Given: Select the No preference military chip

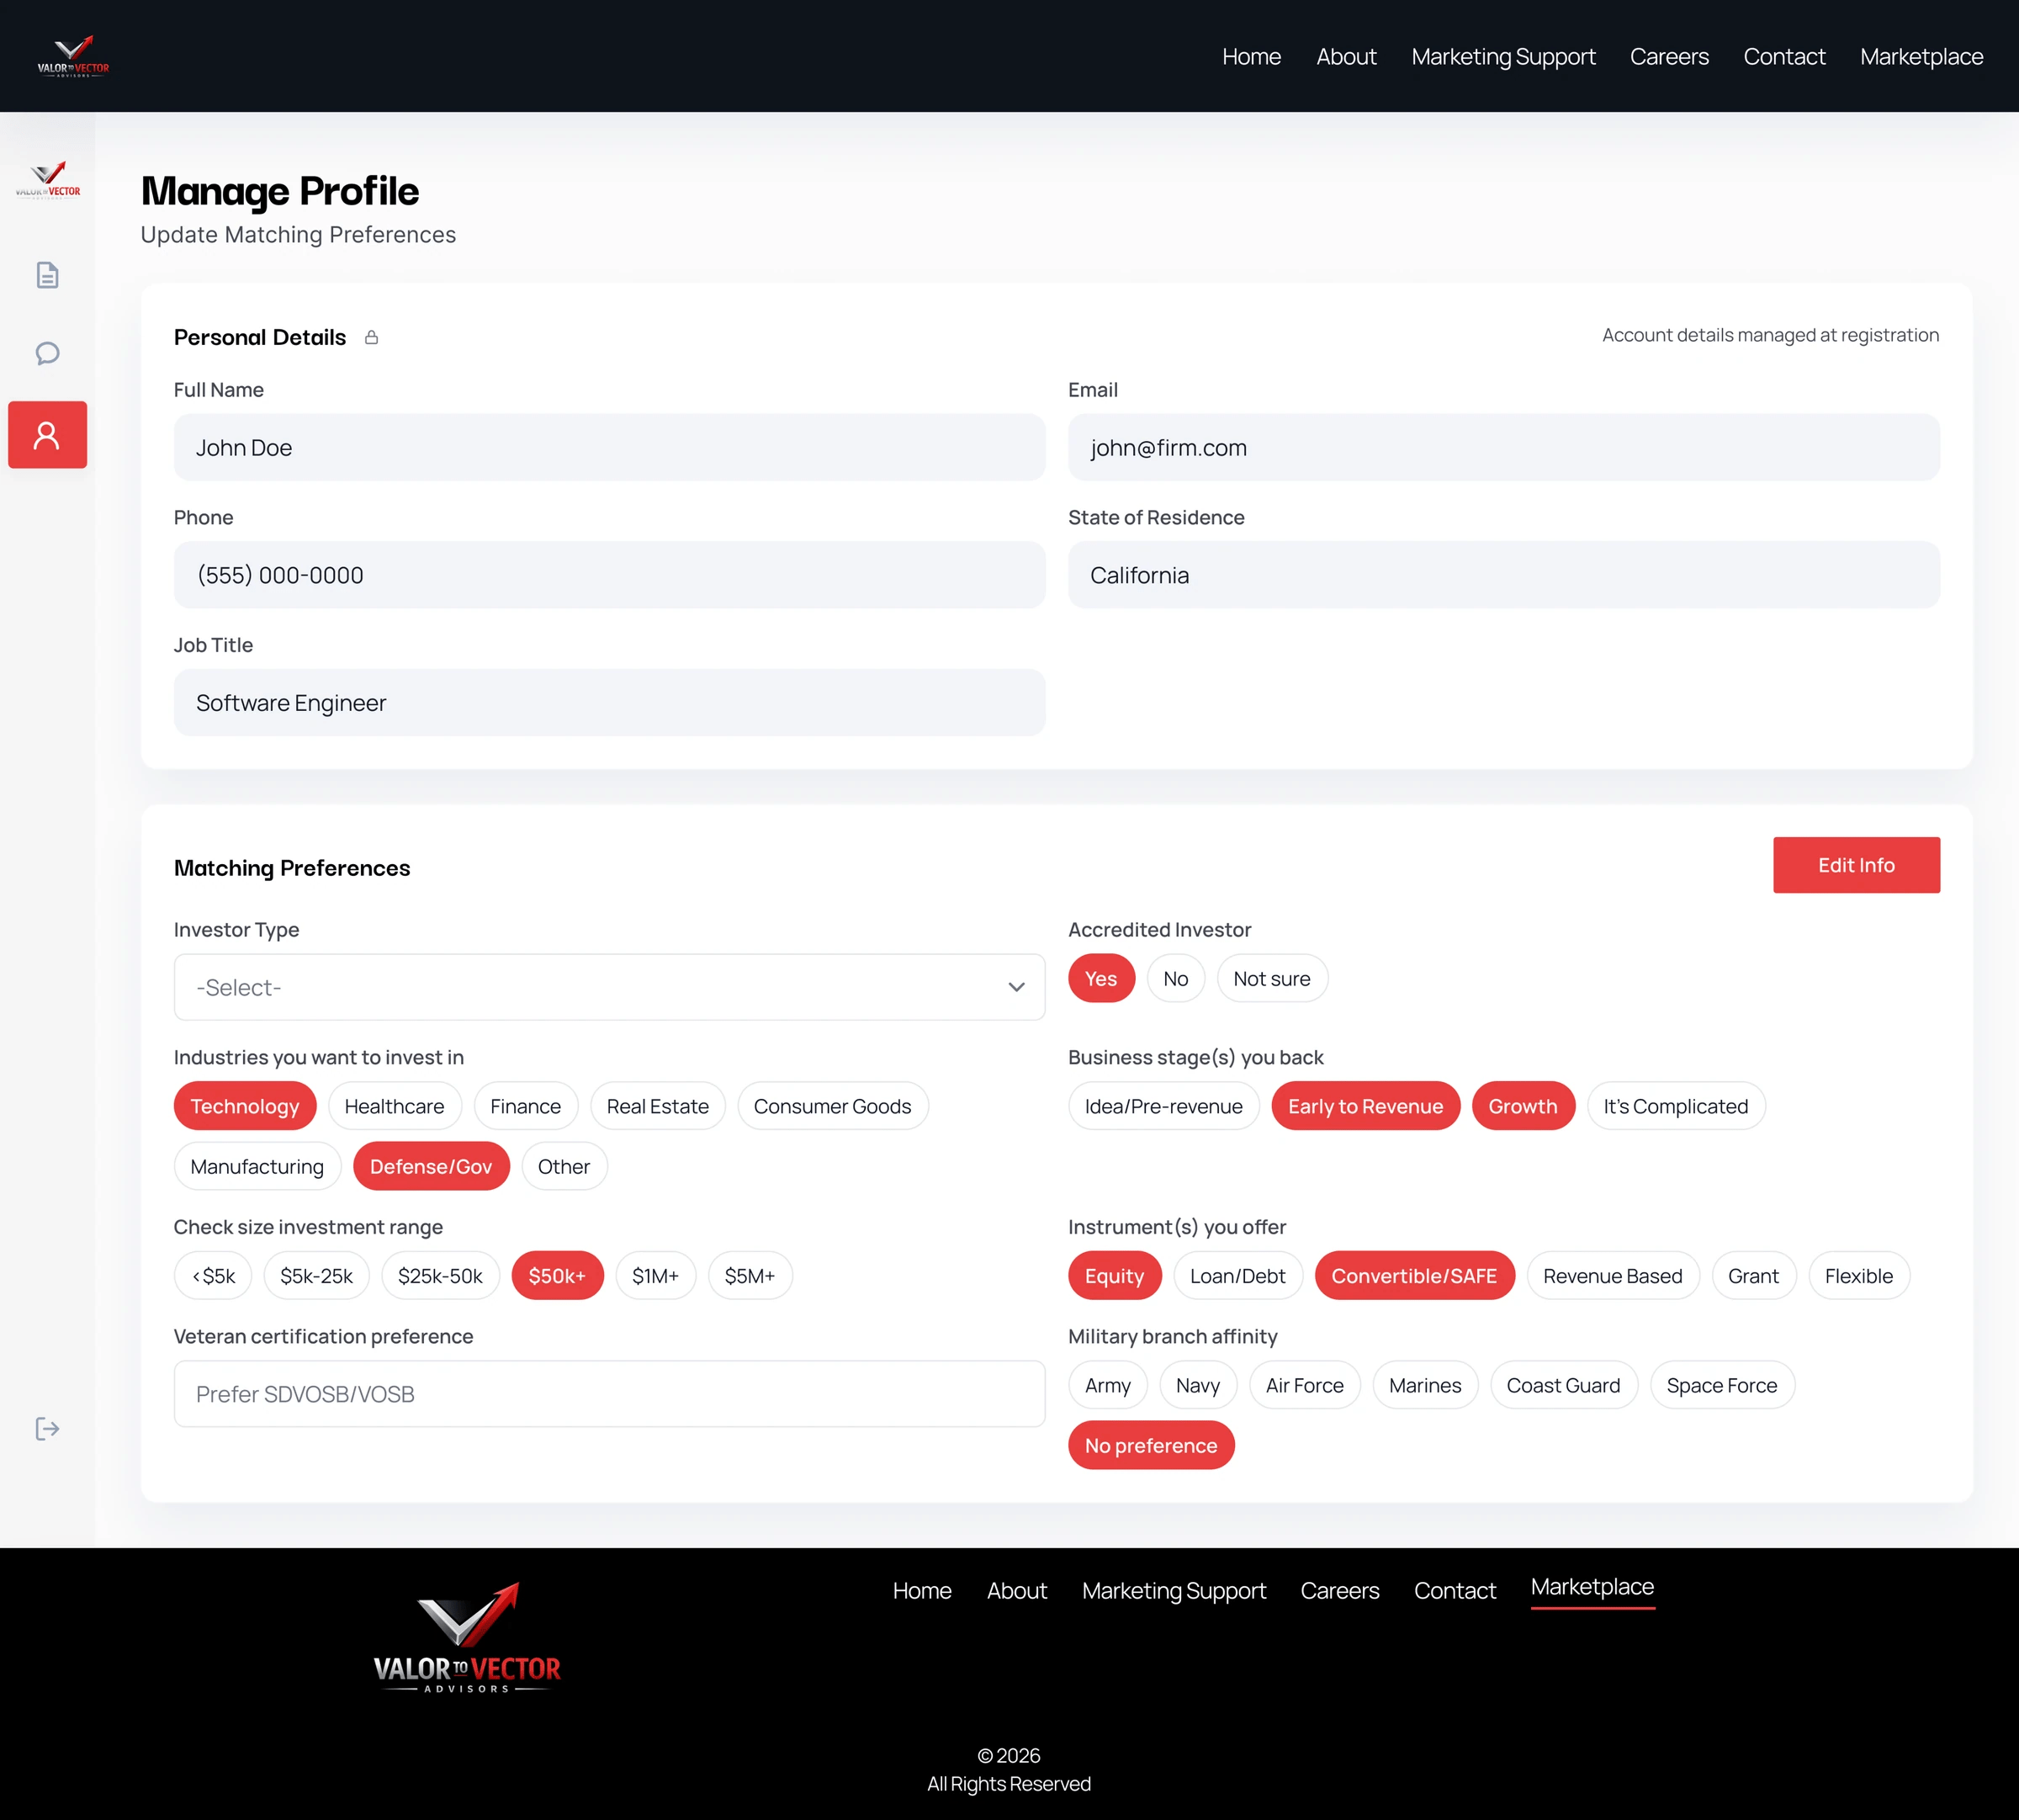Looking at the screenshot, I should click(1151, 1445).
